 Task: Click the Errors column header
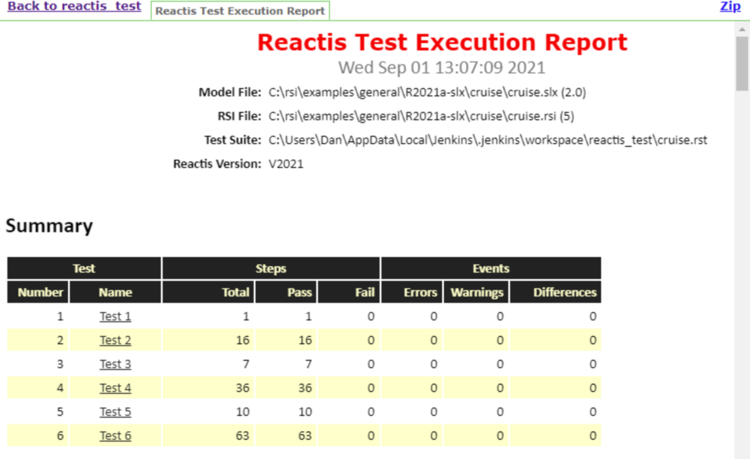(x=412, y=292)
